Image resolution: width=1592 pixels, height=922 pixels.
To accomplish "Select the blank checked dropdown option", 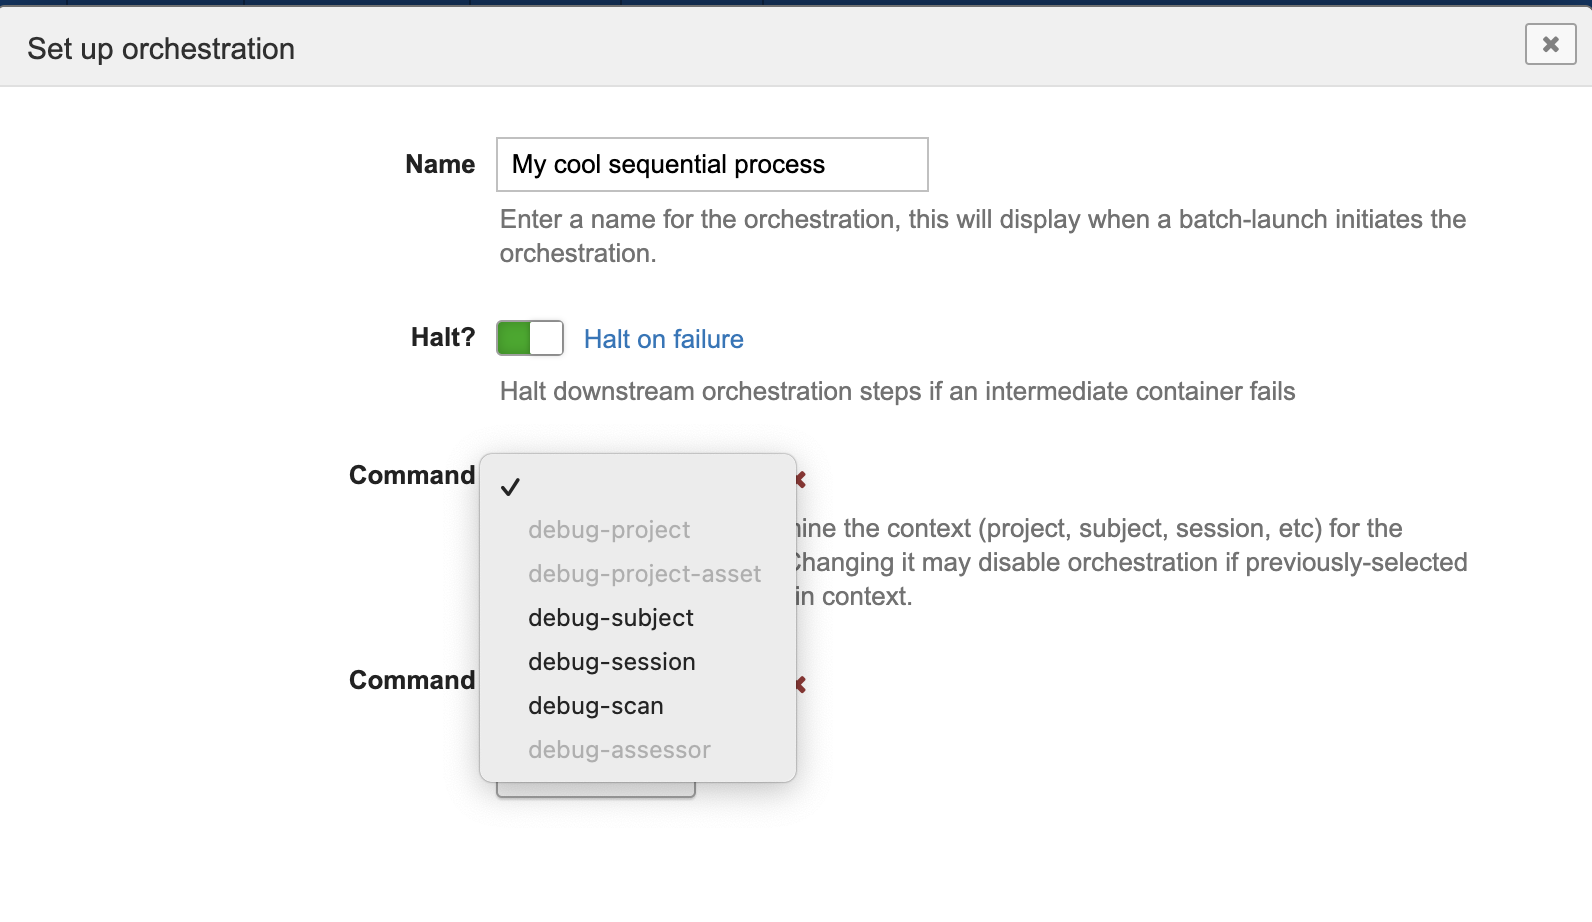I will coord(637,487).
